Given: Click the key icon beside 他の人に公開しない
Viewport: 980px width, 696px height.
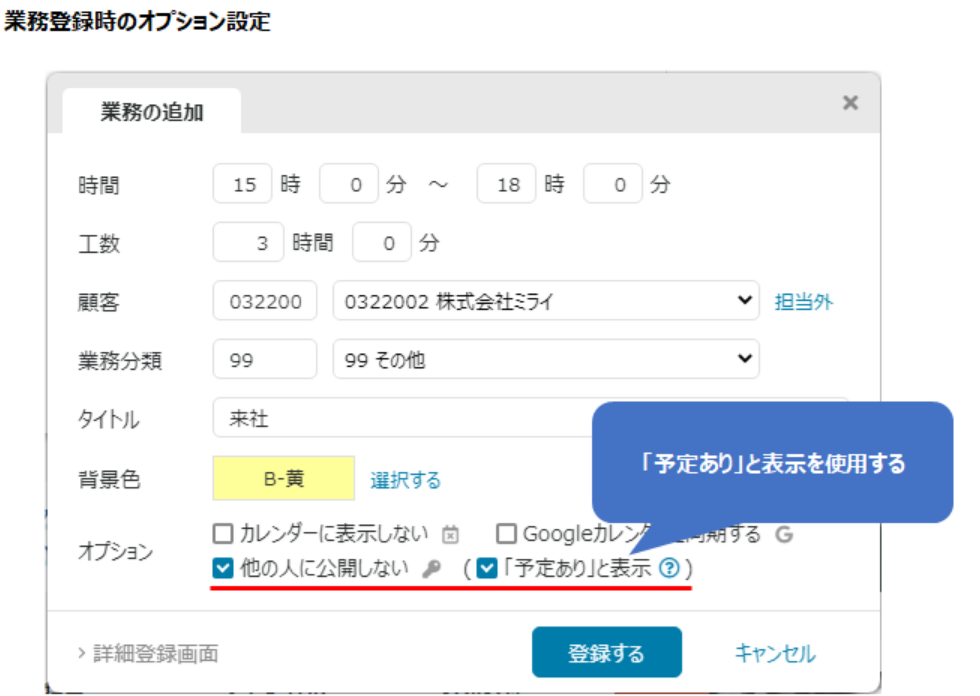Looking at the screenshot, I should [x=430, y=569].
